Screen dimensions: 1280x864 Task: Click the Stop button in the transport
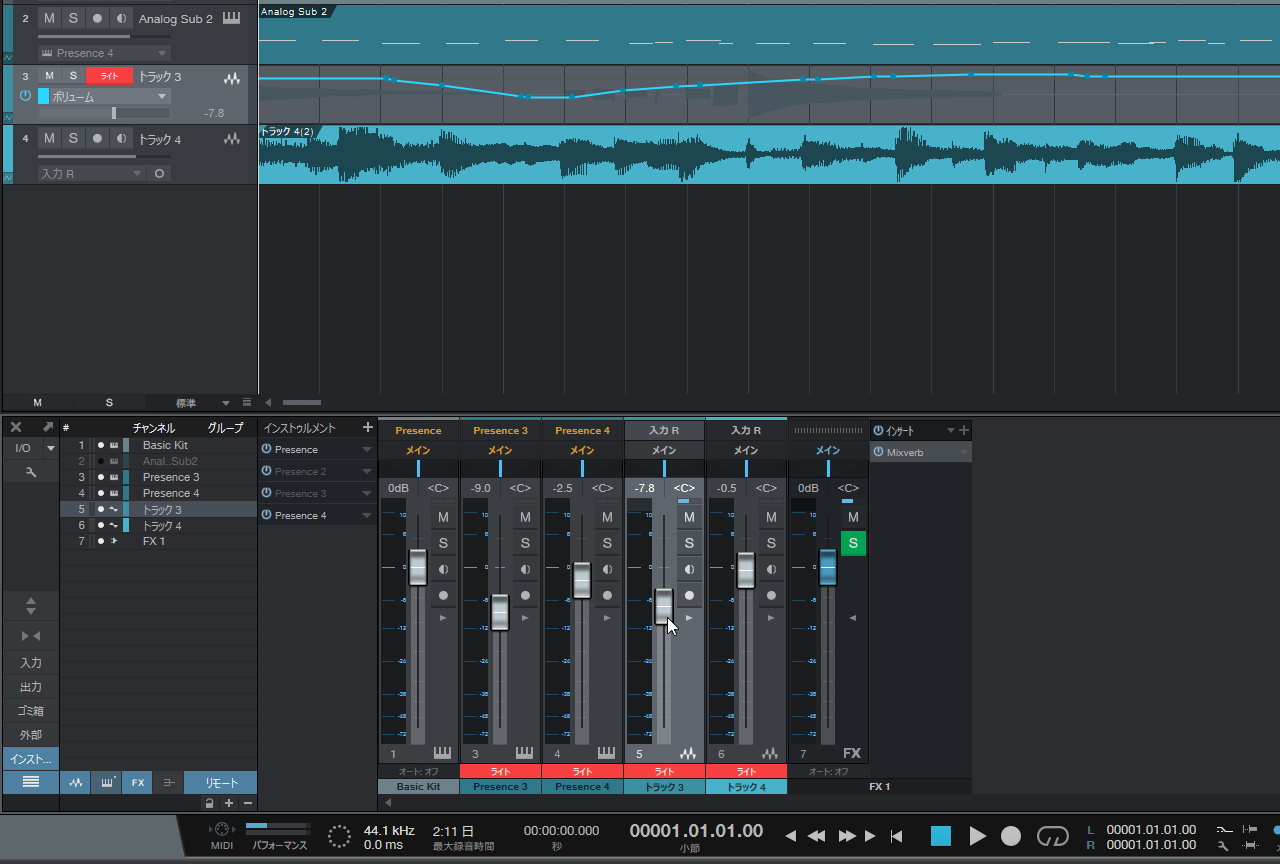(941, 836)
